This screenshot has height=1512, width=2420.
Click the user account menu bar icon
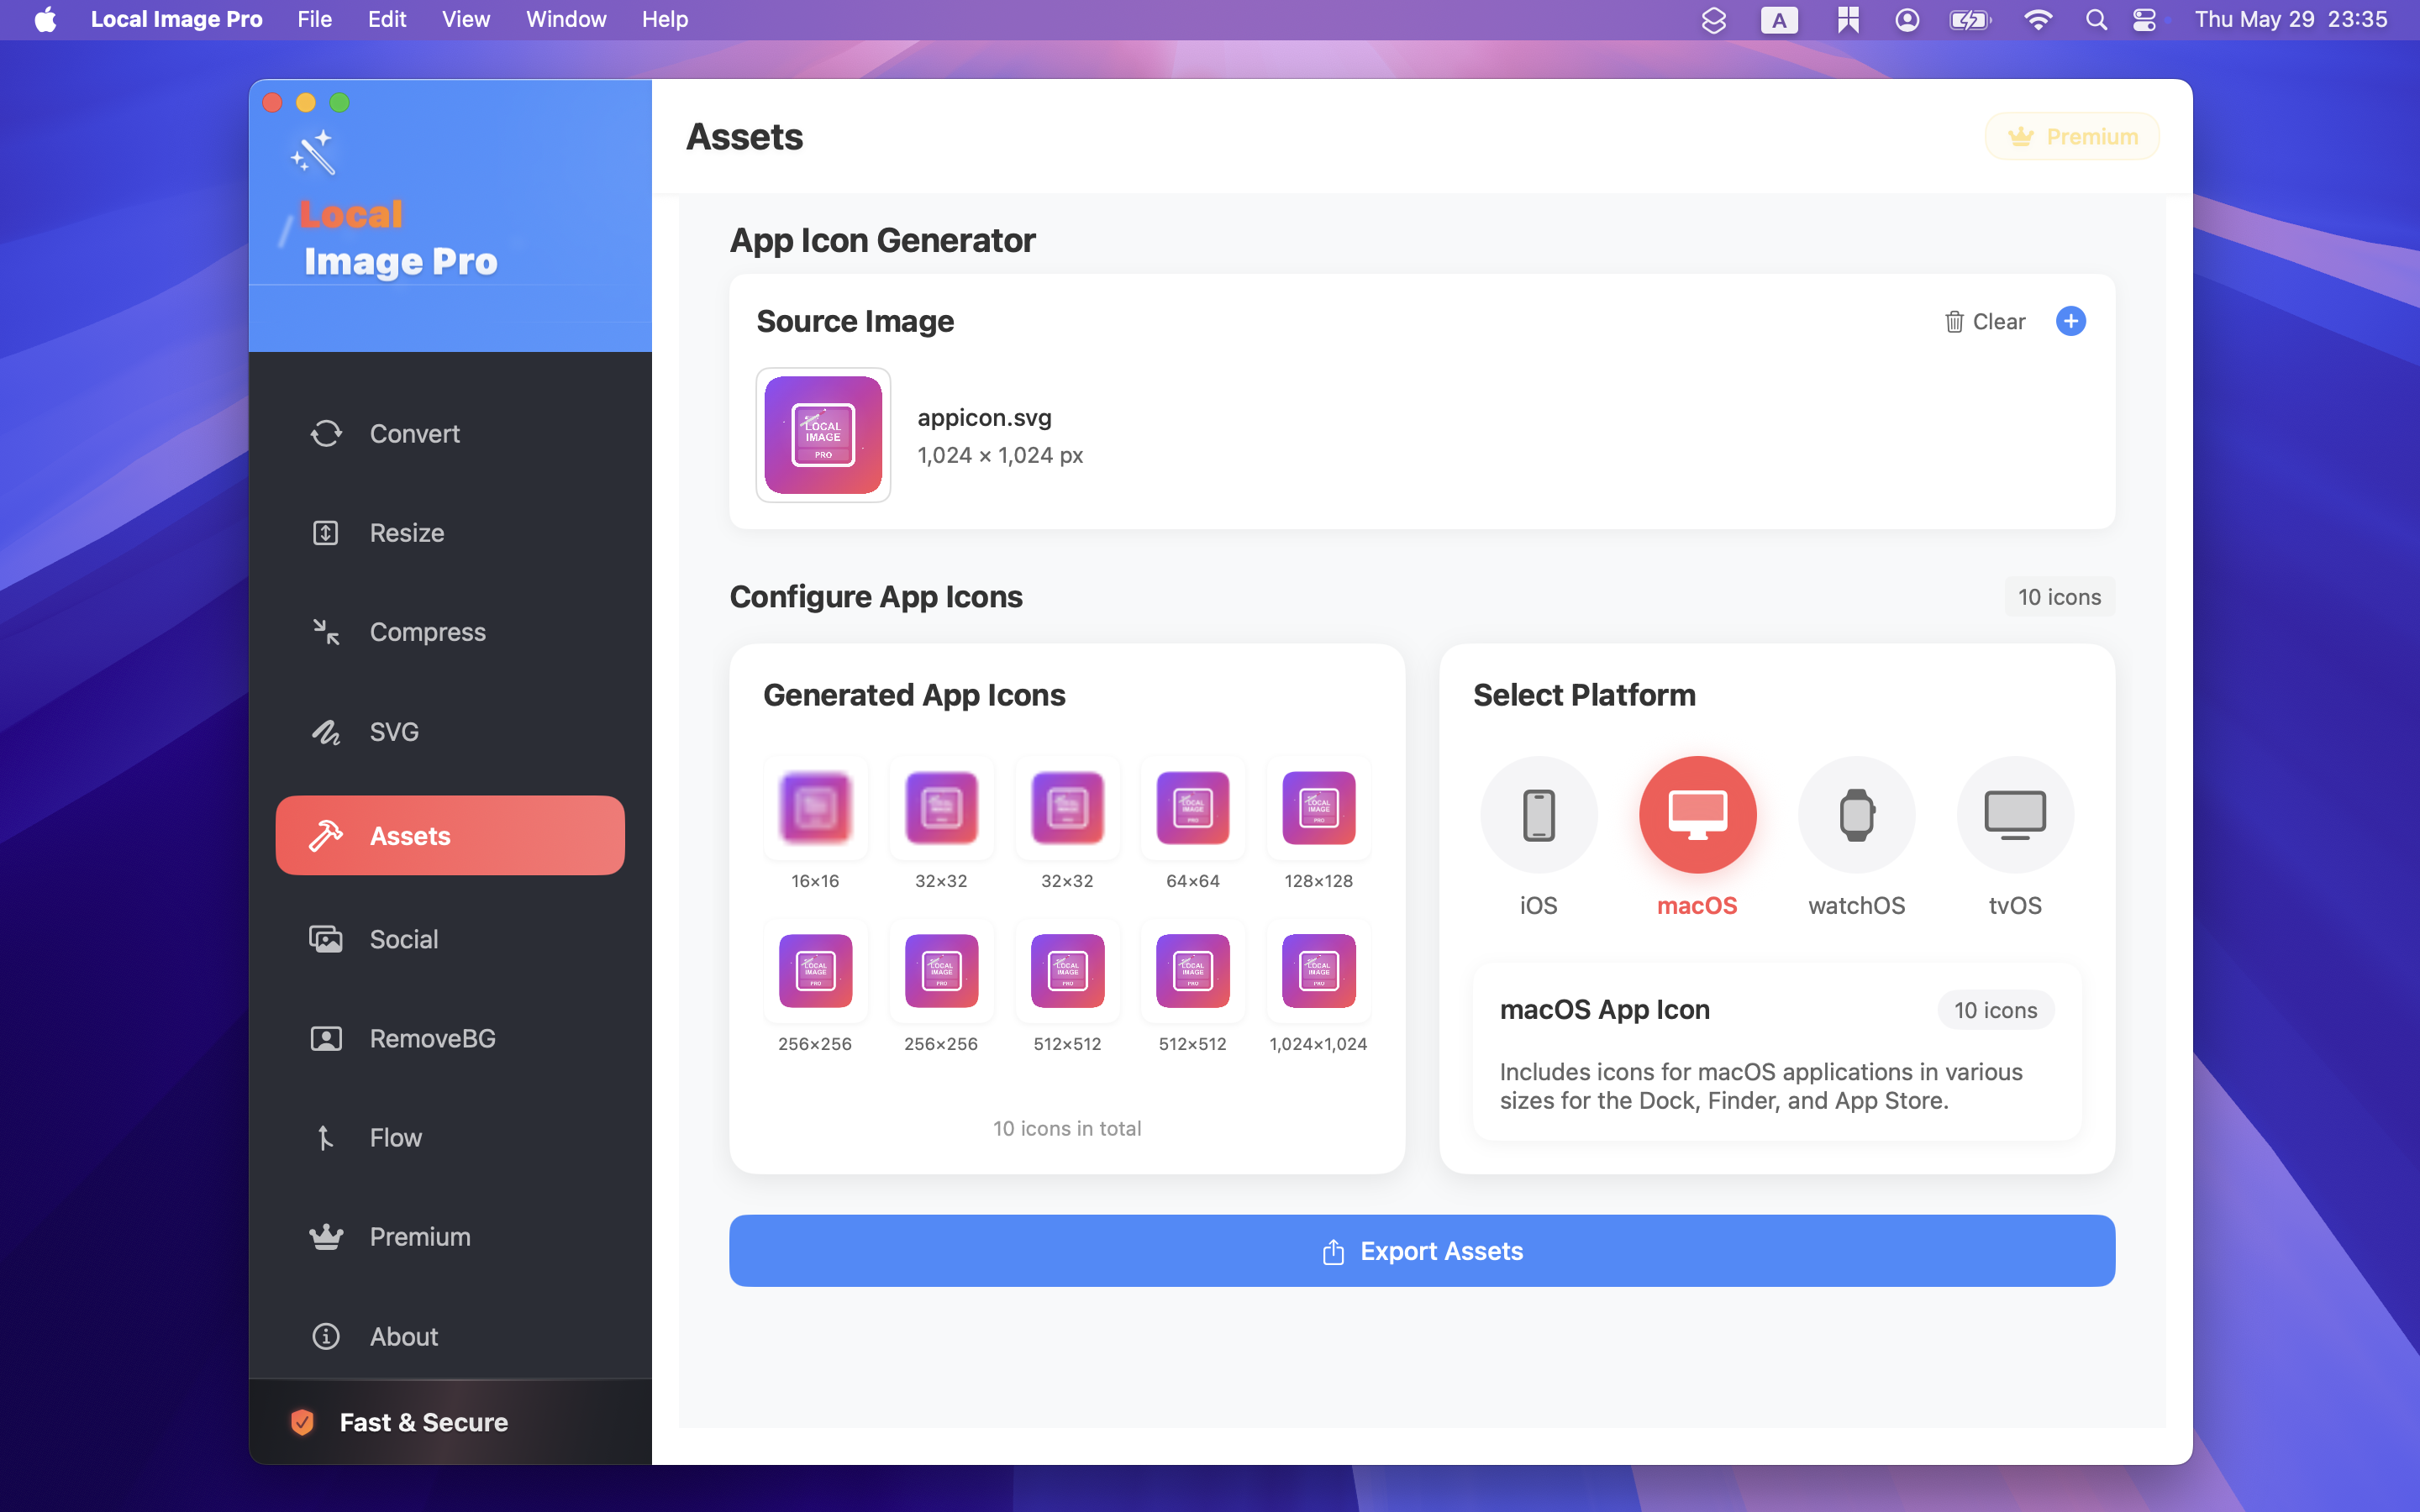(1907, 19)
